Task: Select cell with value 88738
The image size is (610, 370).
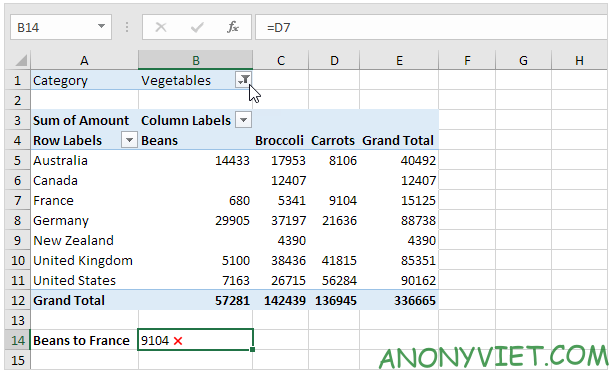Action: (x=399, y=220)
